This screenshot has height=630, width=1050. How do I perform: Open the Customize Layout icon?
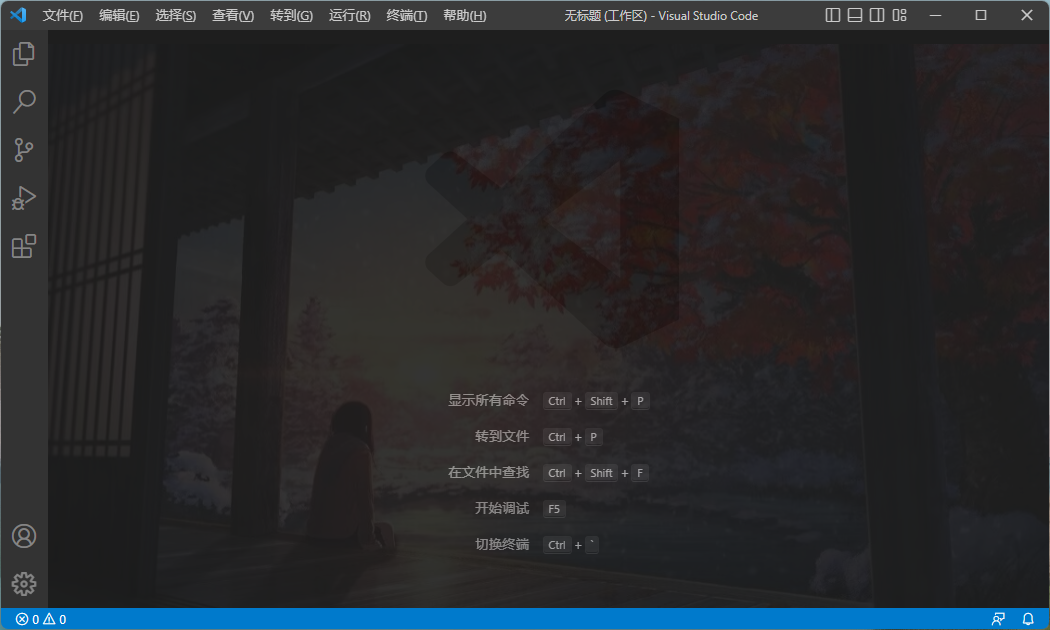pyautogui.click(x=899, y=15)
